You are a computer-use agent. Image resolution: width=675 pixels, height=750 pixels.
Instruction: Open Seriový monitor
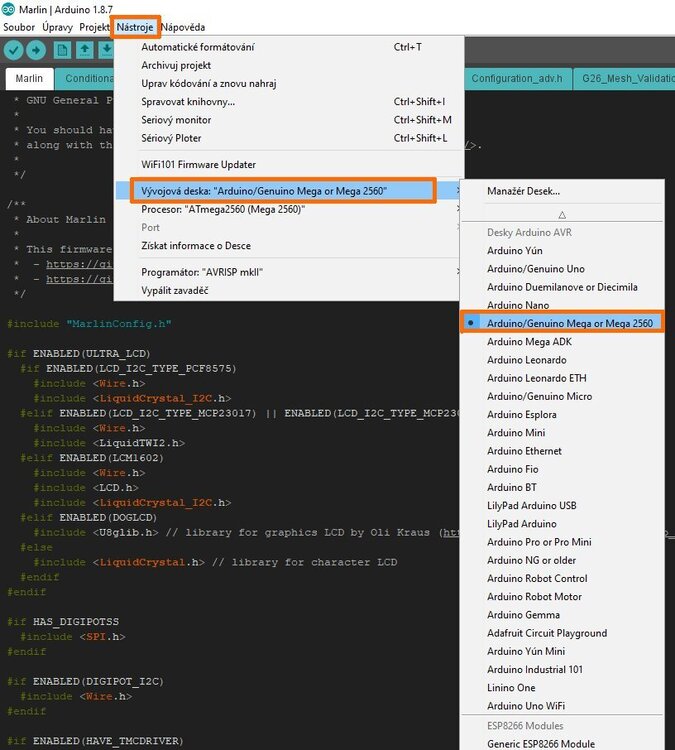click(289, 120)
